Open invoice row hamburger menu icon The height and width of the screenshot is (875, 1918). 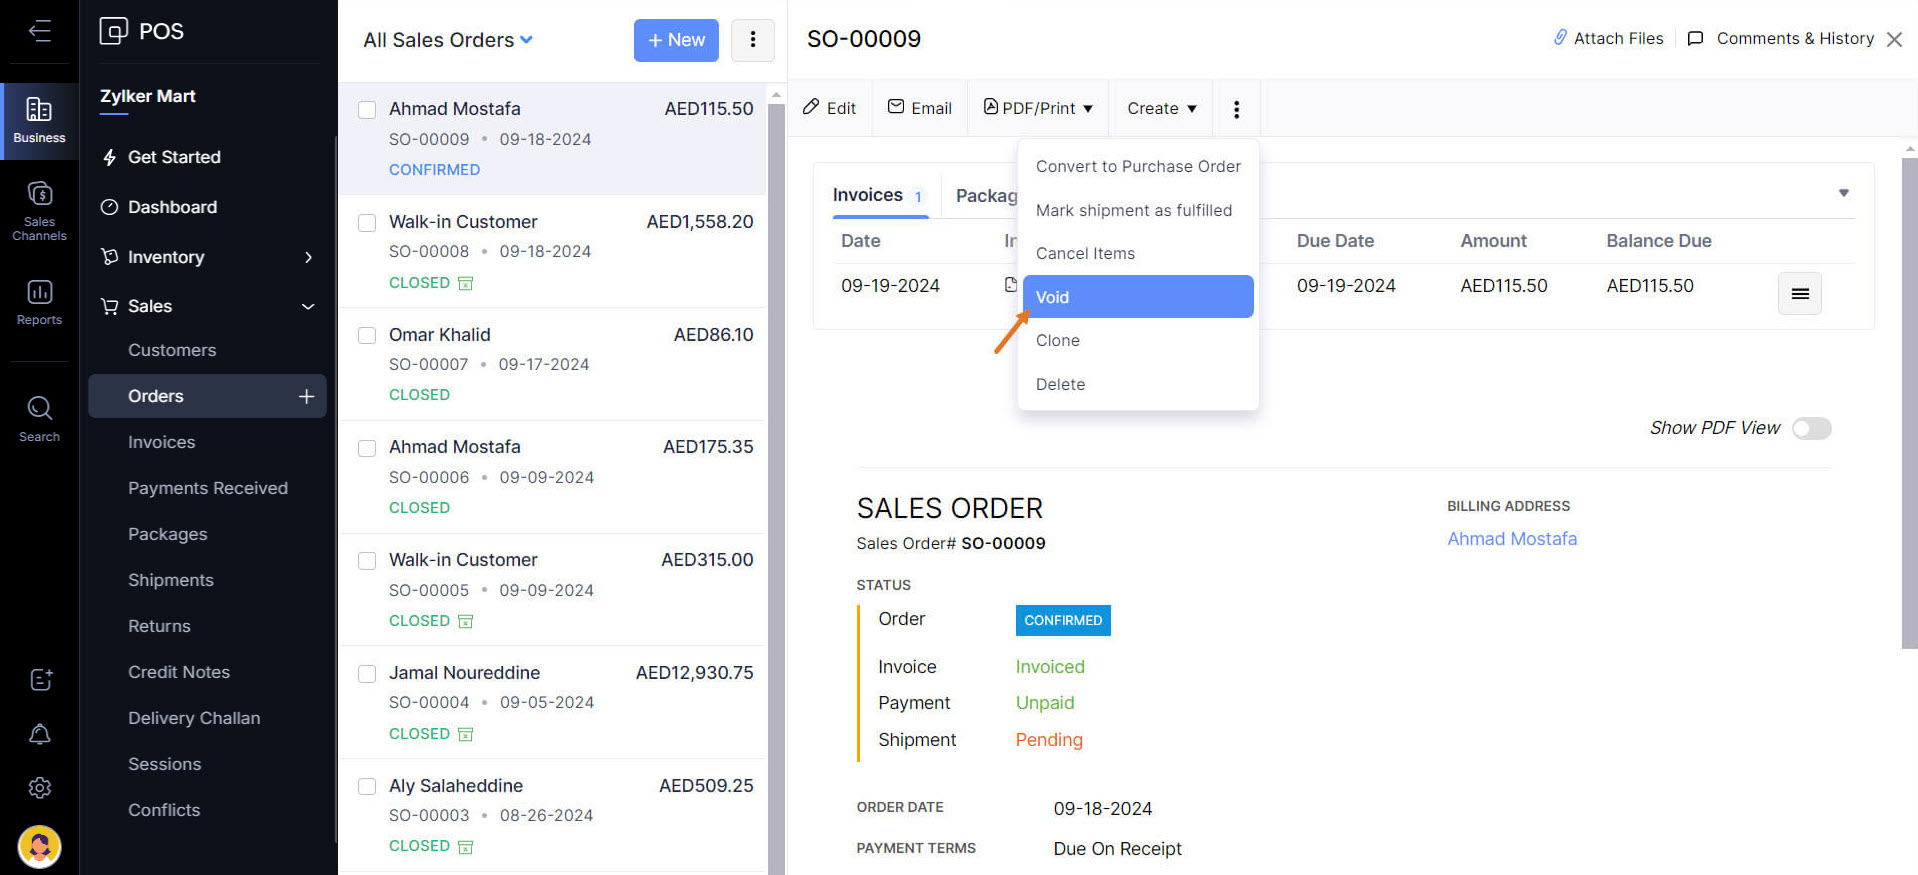(x=1799, y=293)
